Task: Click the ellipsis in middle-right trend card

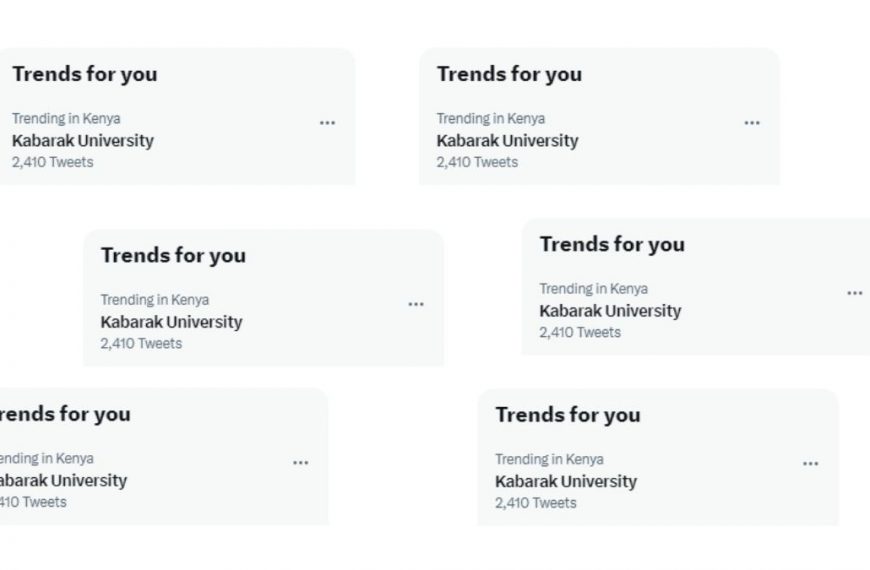Action: (x=855, y=293)
